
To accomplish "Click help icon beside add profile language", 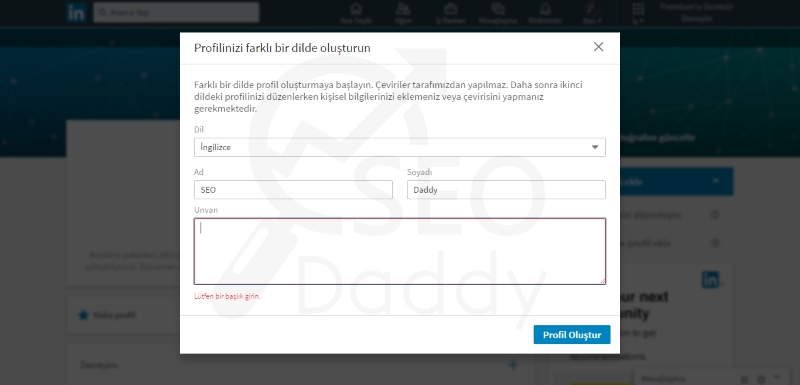I will (715, 243).
